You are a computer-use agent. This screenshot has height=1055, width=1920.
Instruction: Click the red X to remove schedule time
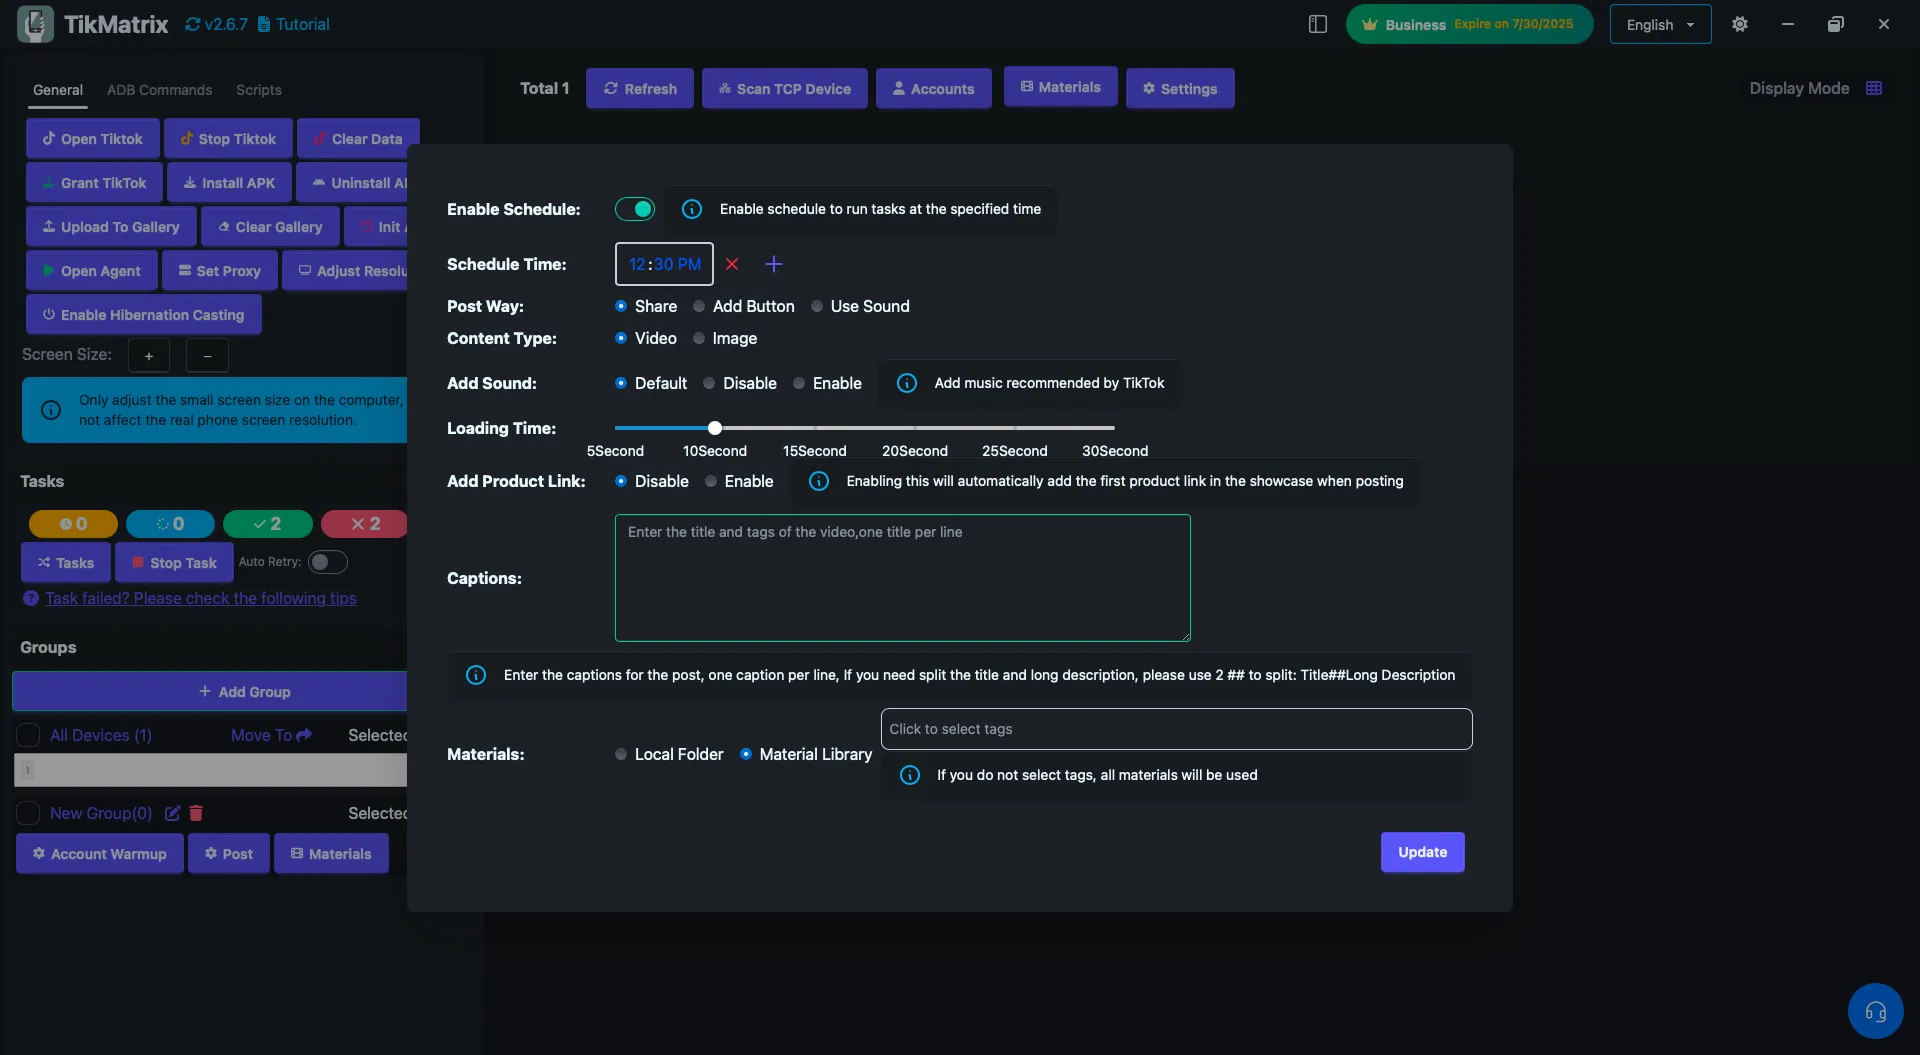[732, 264]
